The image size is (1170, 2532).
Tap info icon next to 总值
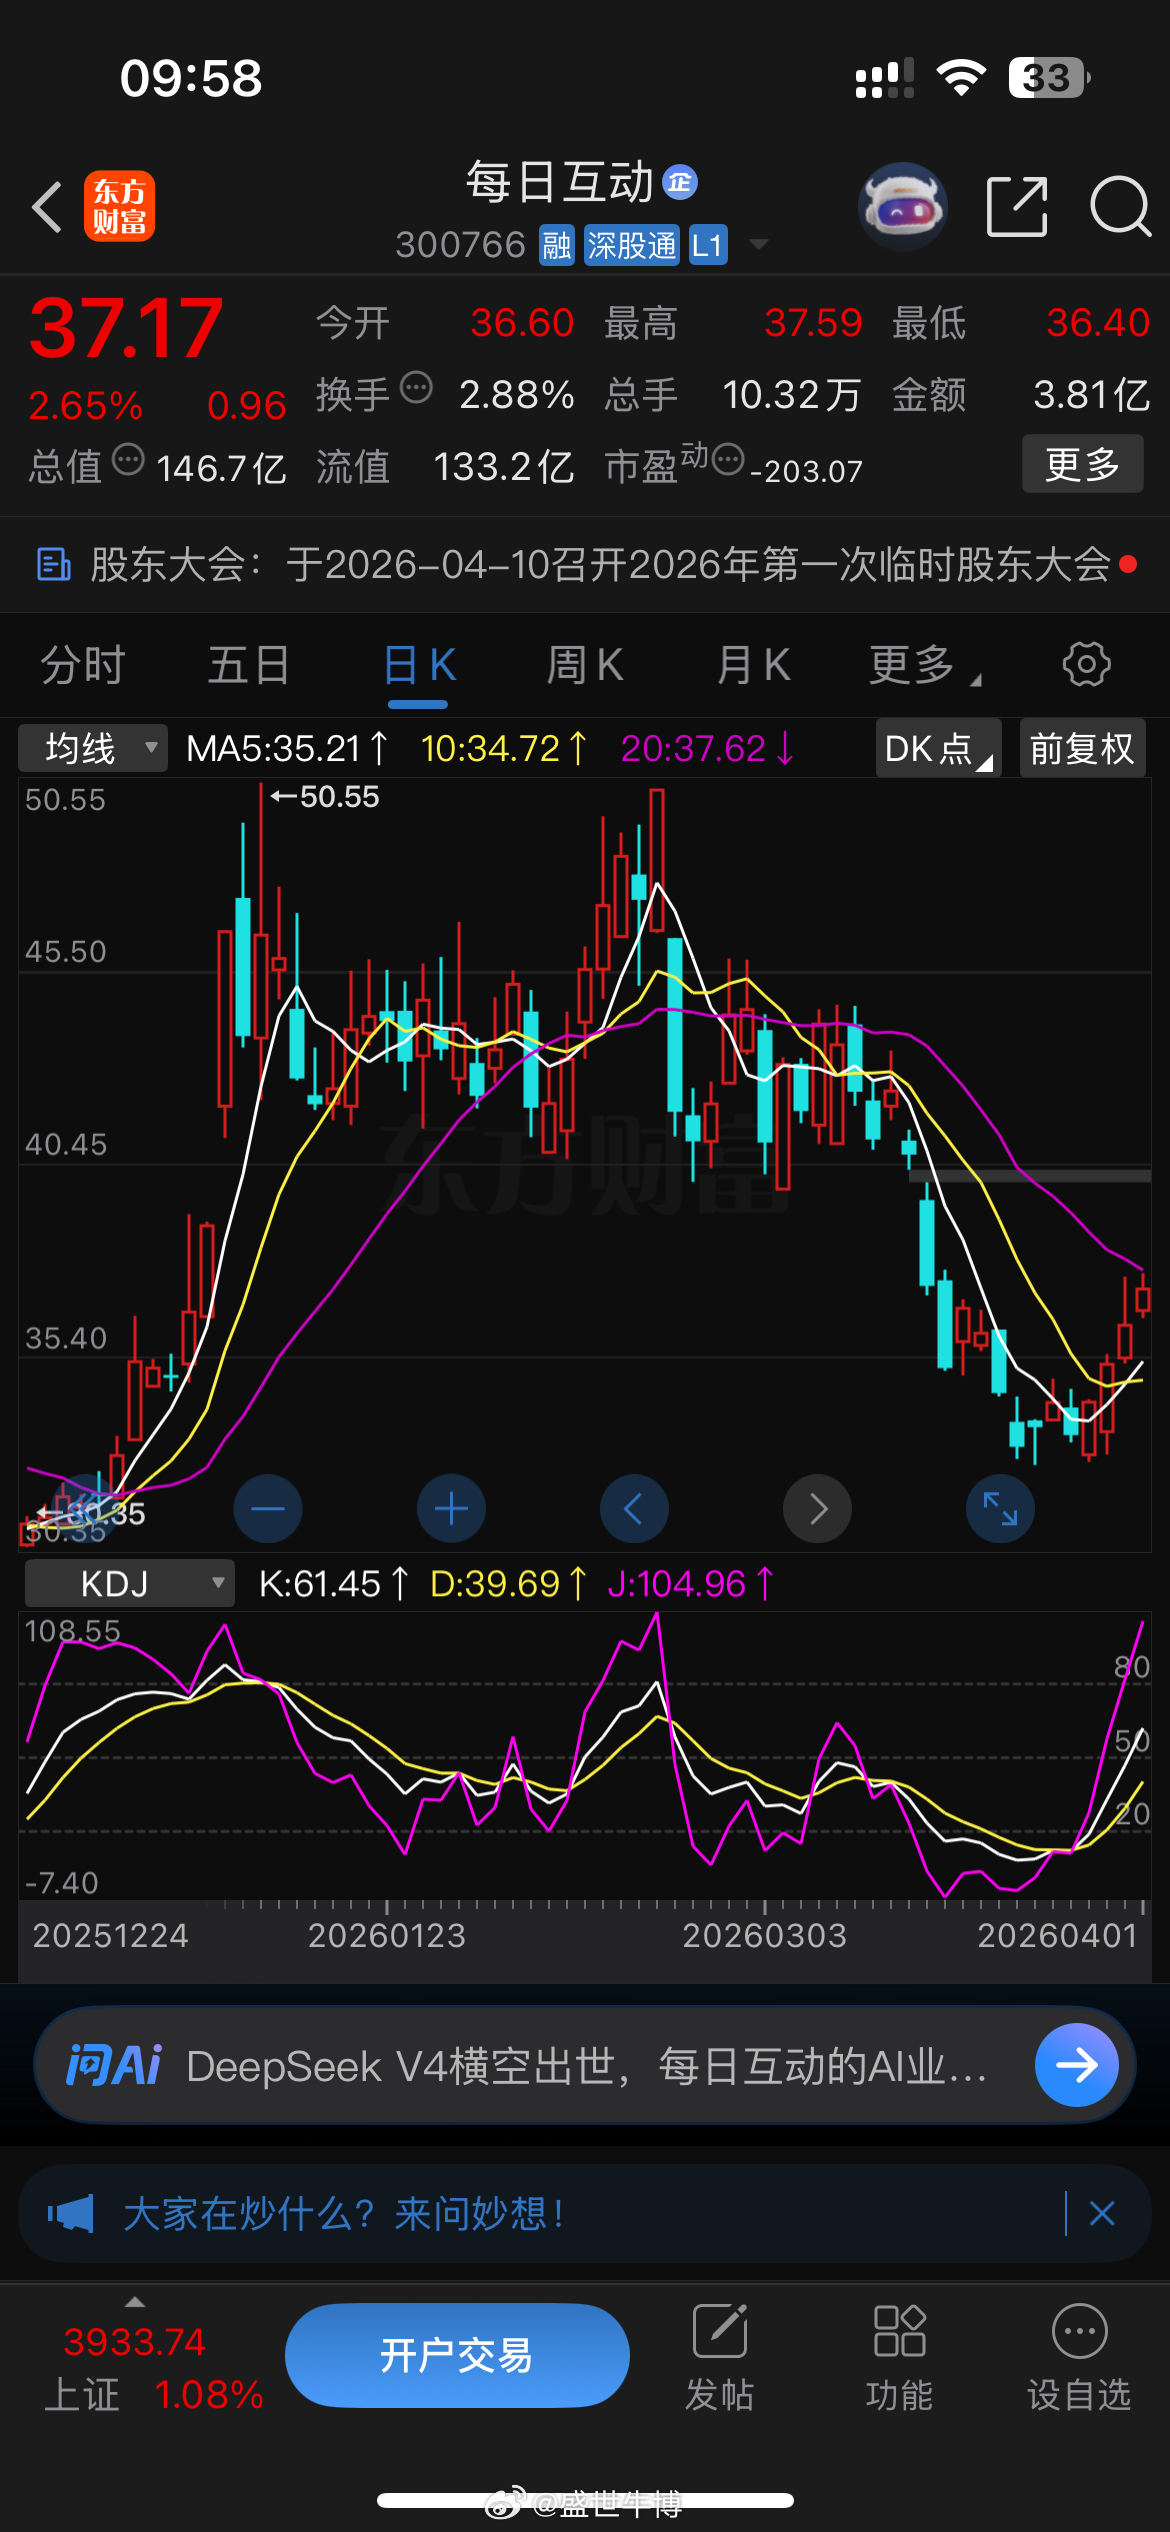click(128, 460)
